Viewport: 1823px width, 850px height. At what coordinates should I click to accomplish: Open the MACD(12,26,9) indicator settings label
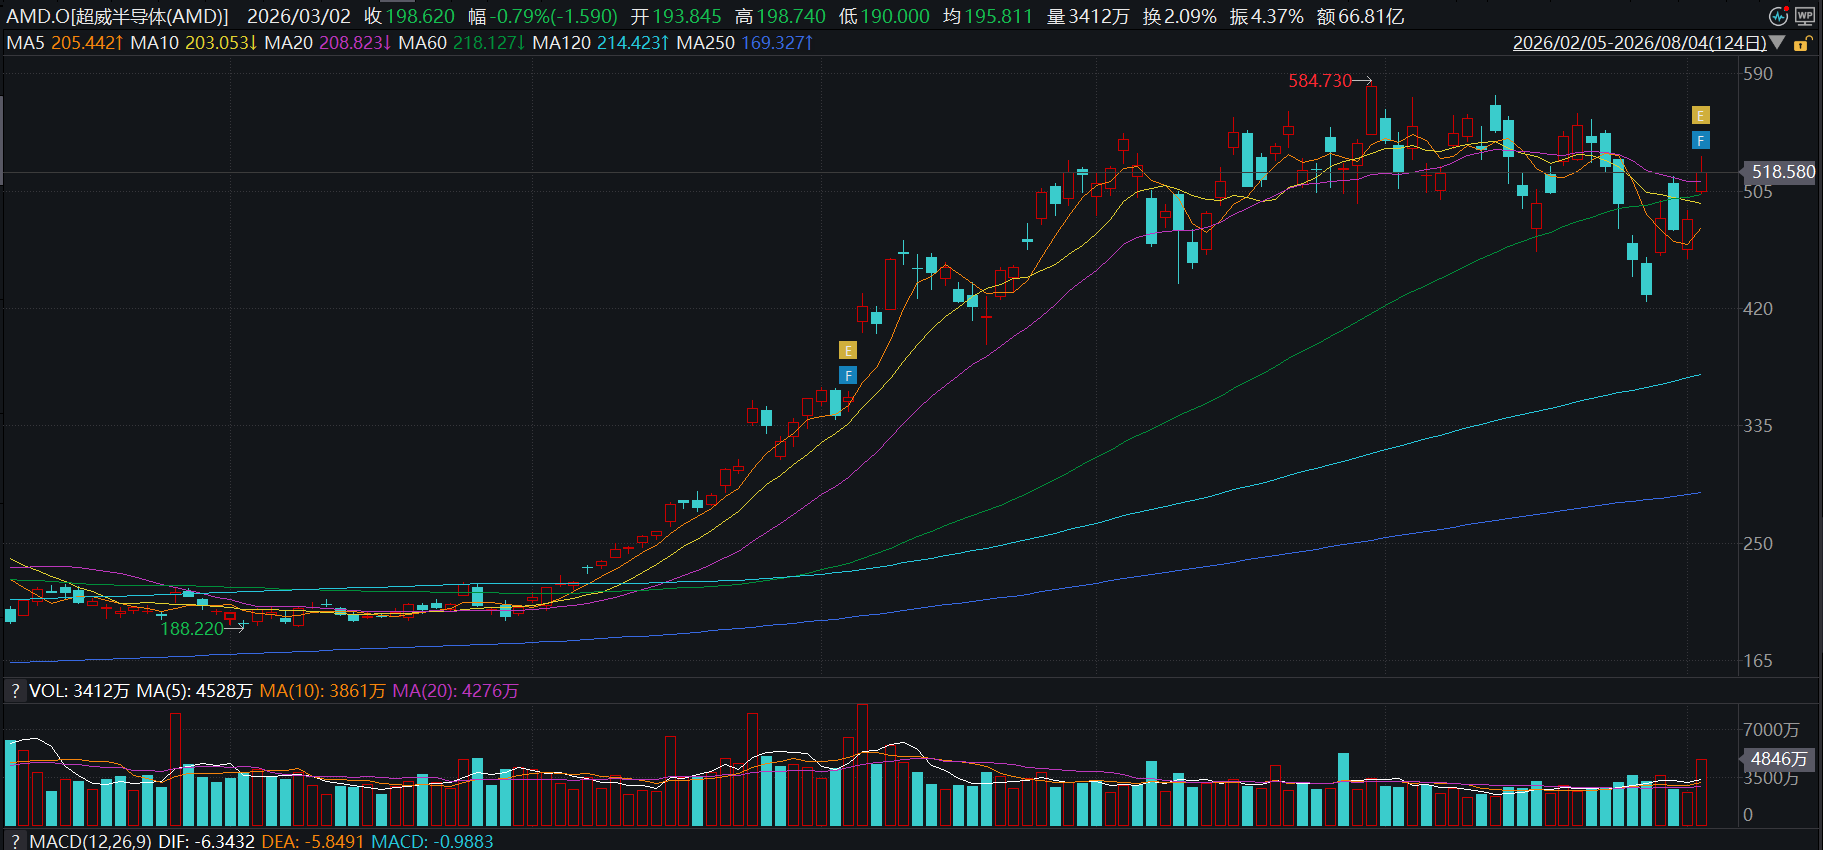[x=91, y=841]
